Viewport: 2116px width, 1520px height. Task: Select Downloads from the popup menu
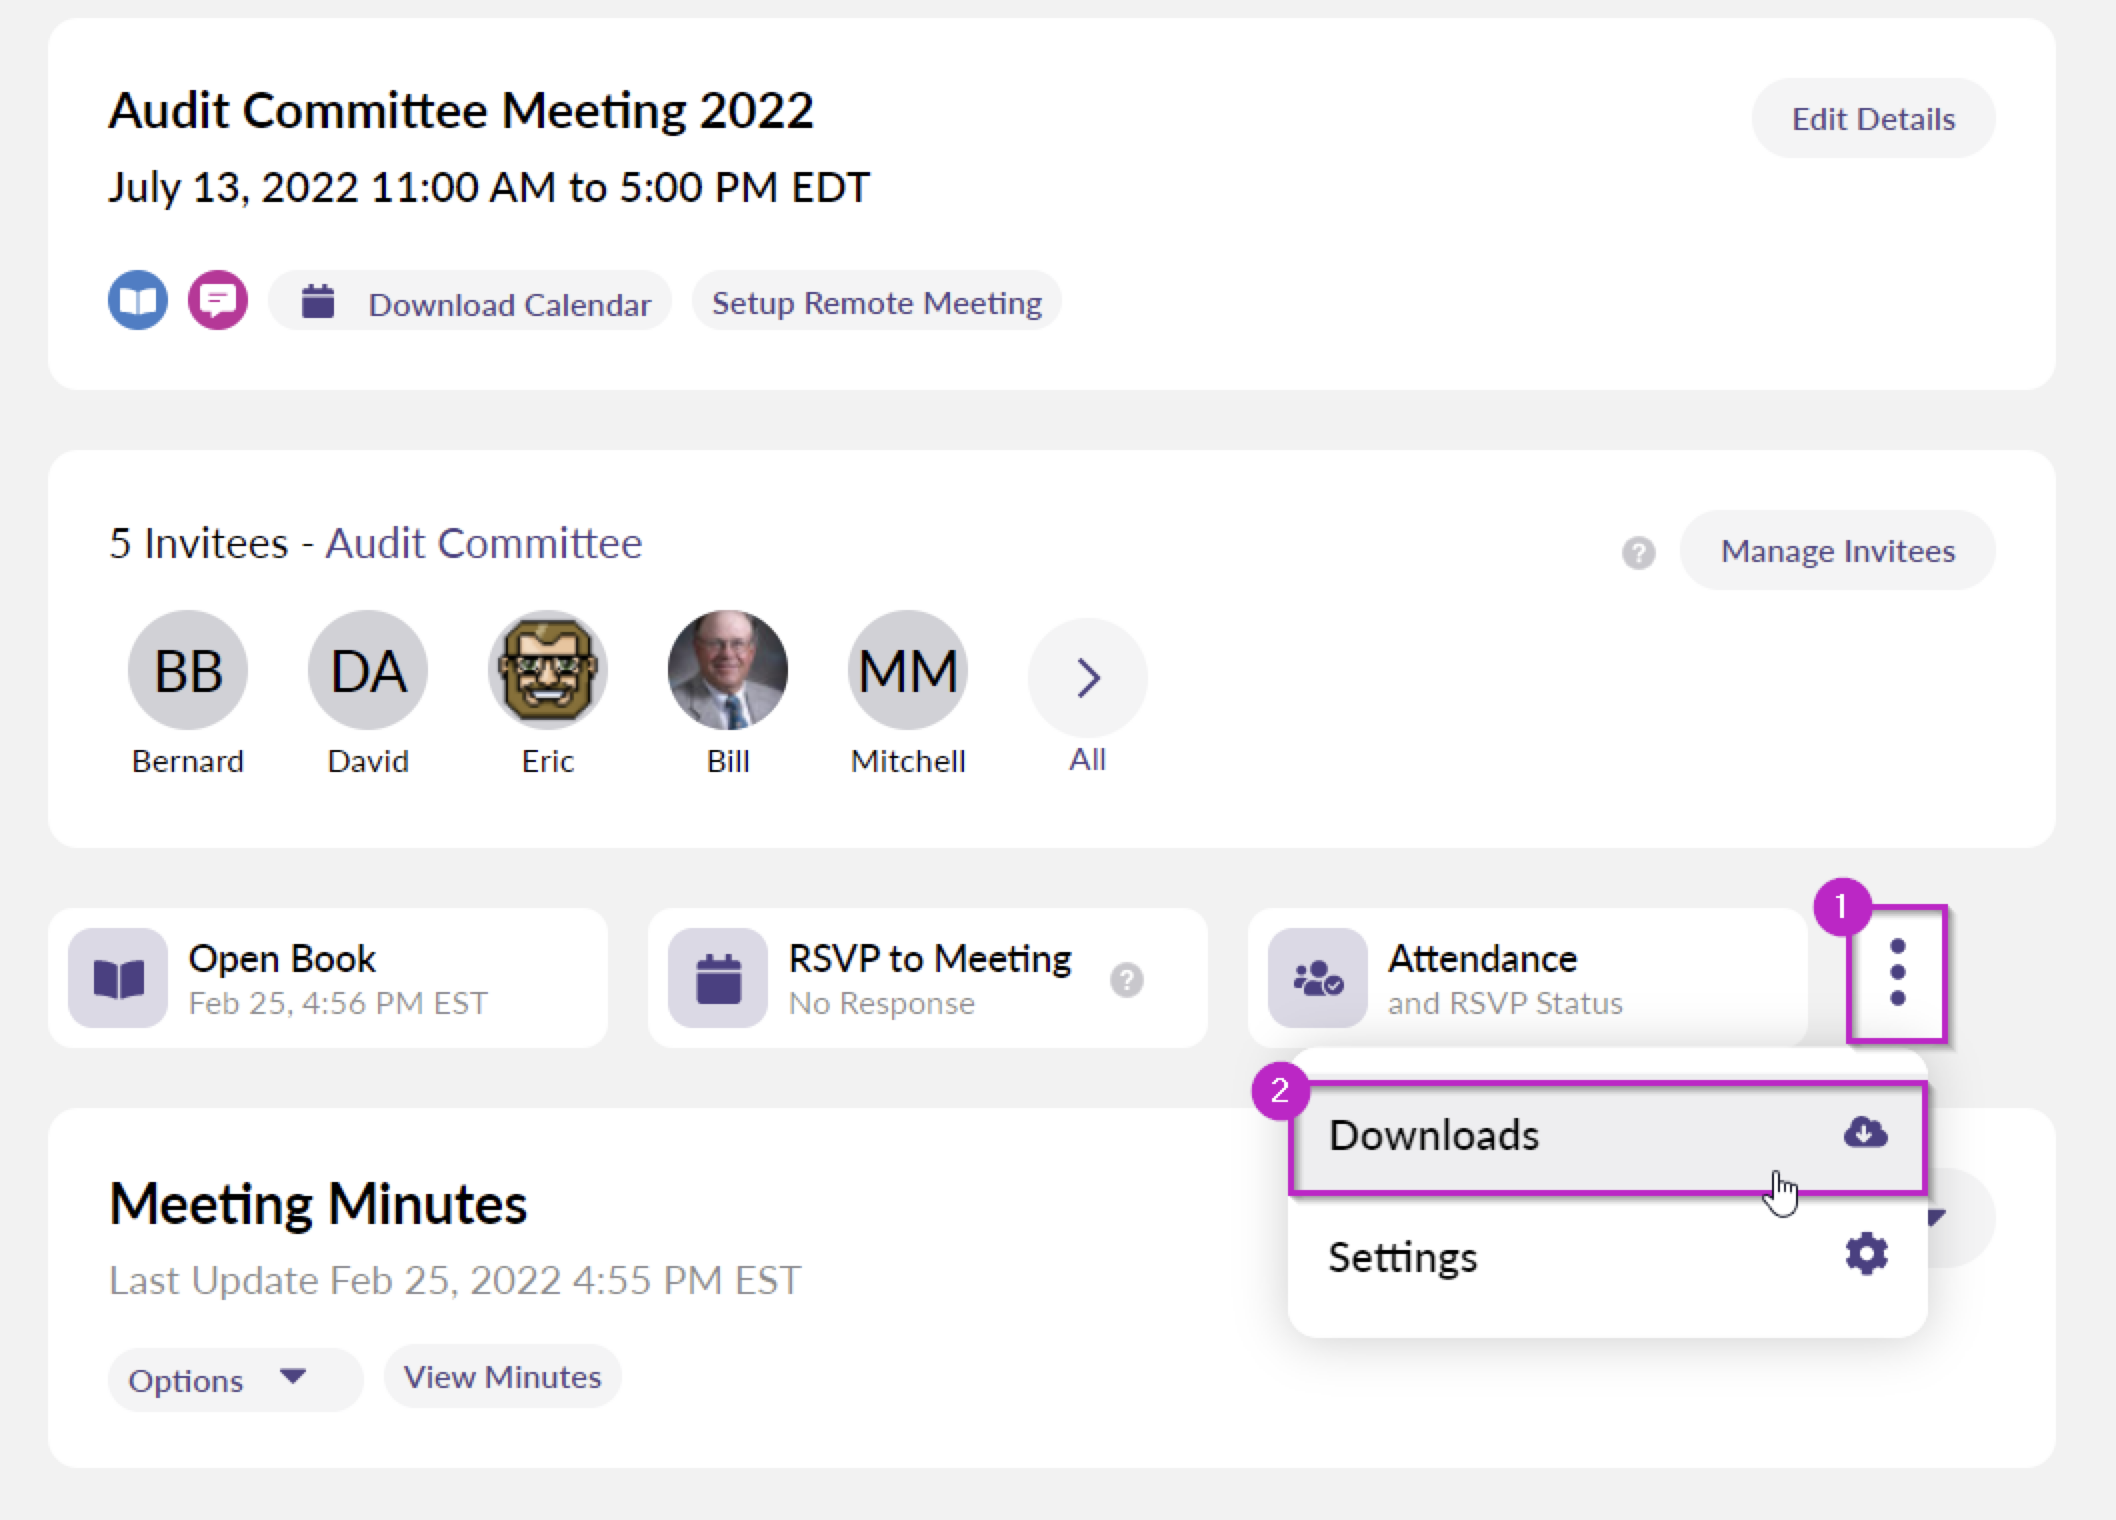[1607, 1136]
